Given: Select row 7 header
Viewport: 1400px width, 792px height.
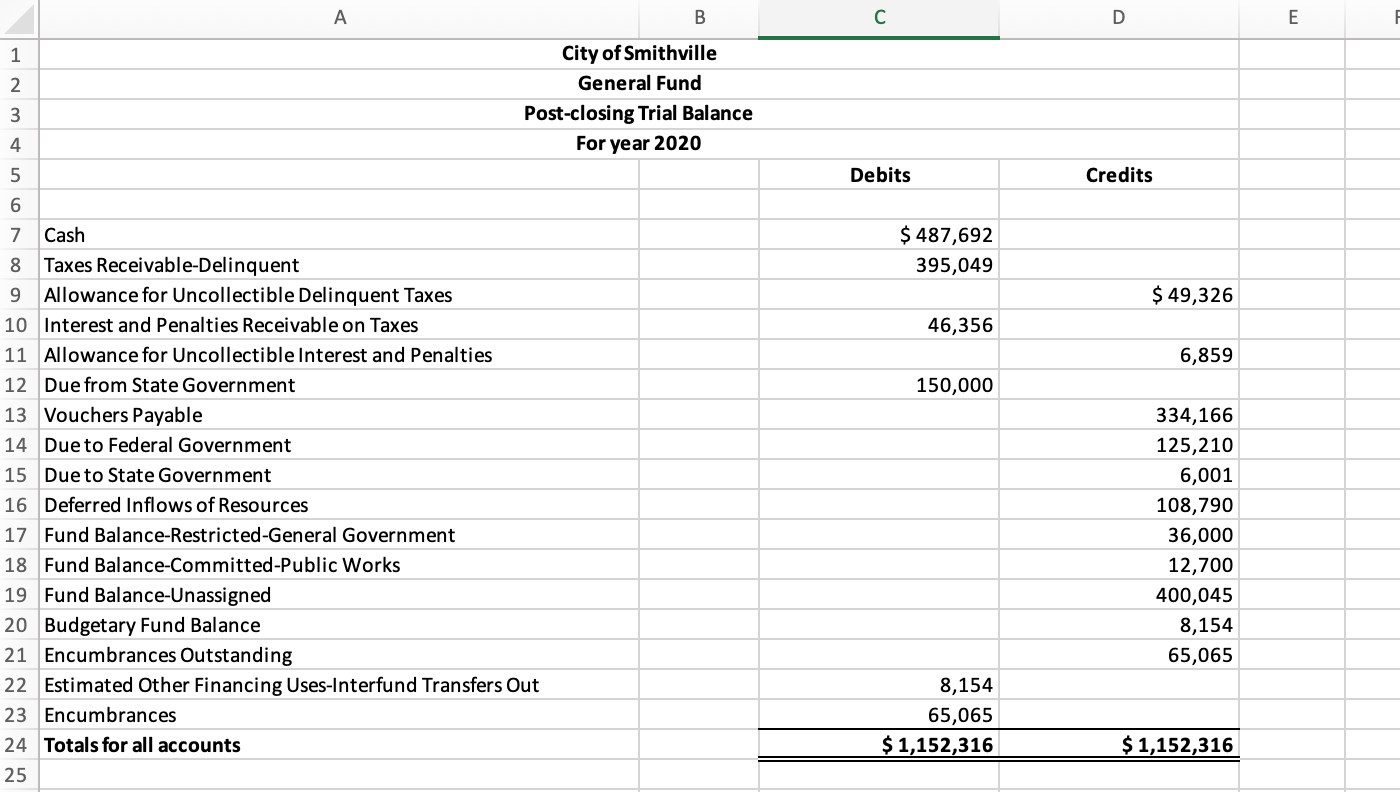Looking at the screenshot, I should click(19, 235).
